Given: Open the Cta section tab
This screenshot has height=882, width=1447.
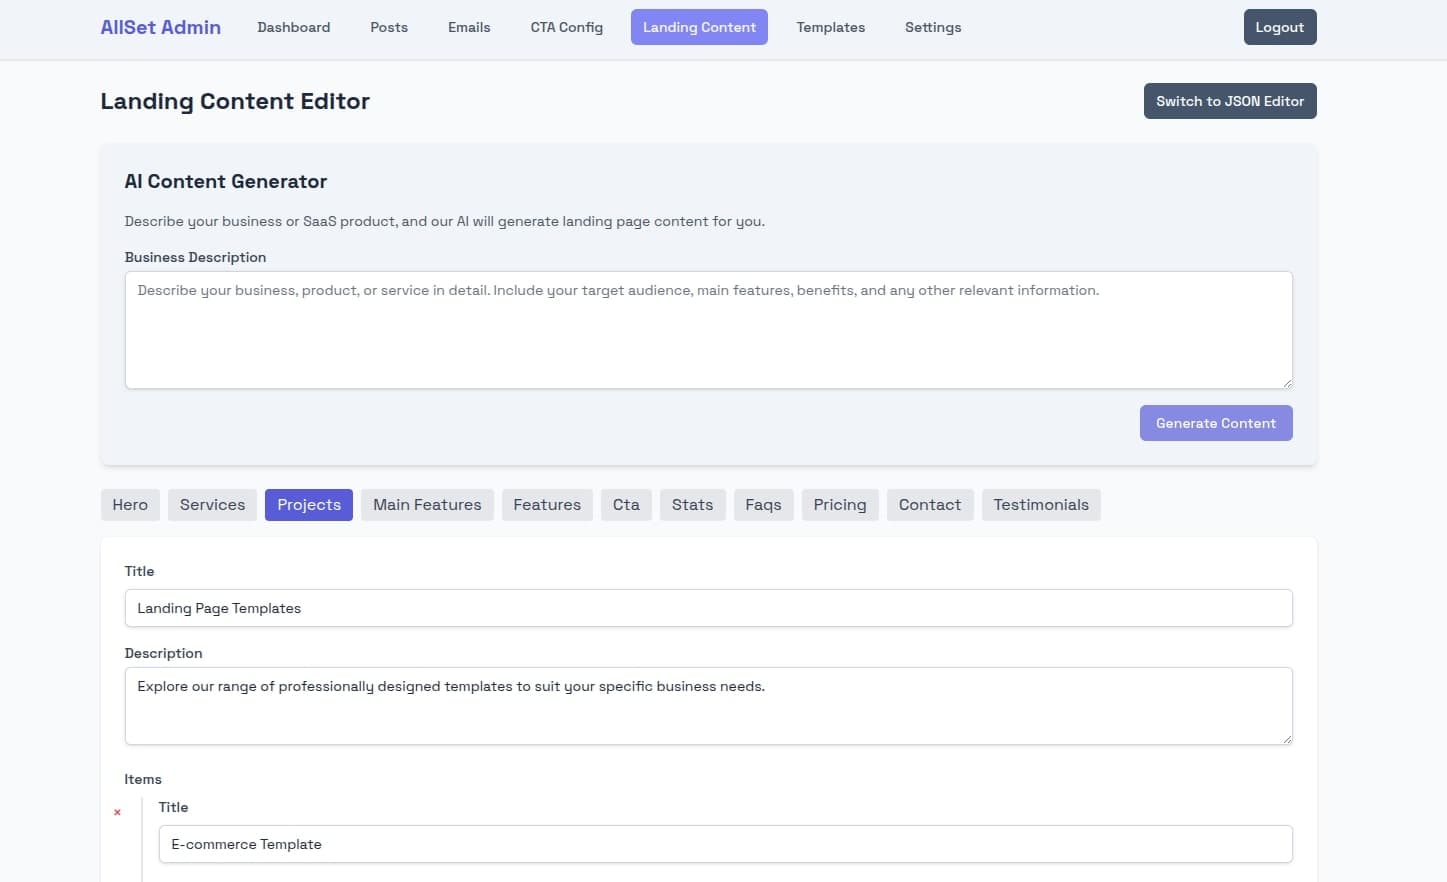Looking at the screenshot, I should point(626,504).
